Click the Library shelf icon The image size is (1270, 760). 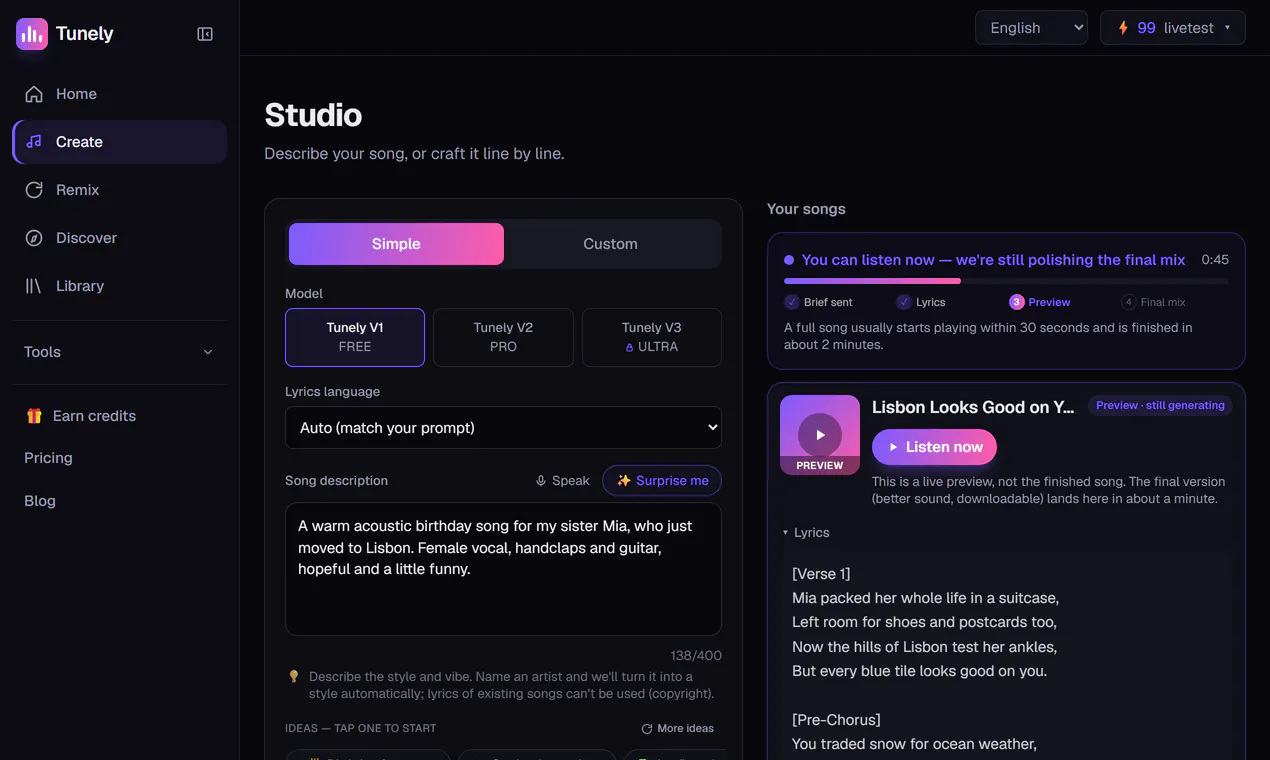[34, 286]
